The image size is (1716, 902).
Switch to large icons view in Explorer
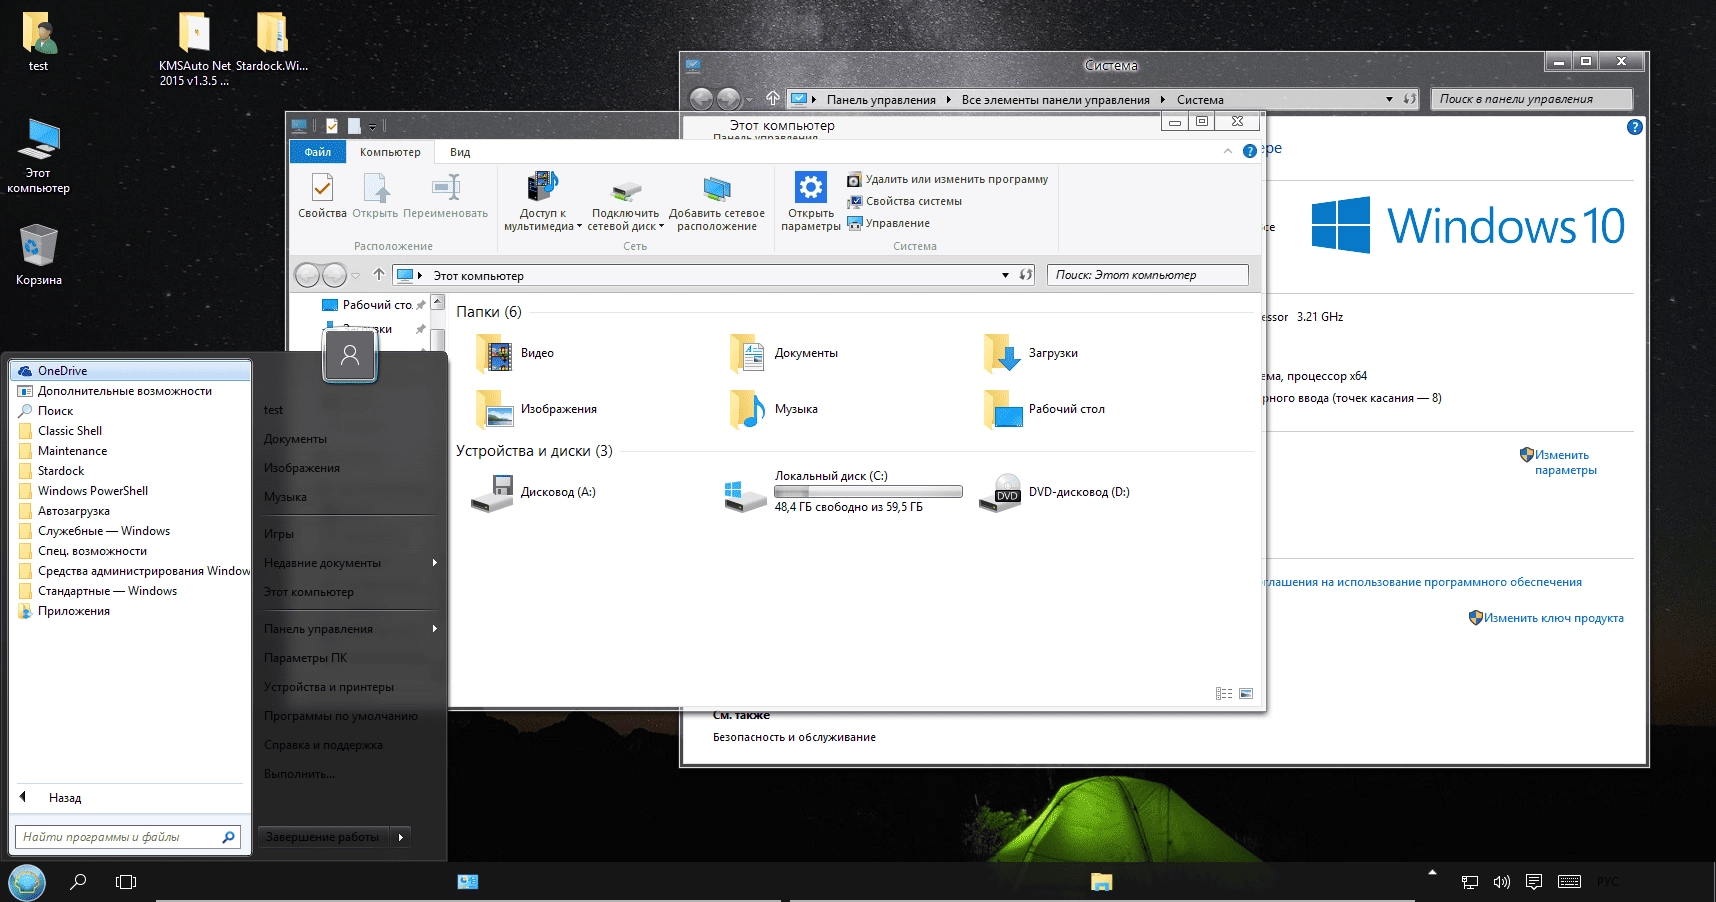[1246, 694]
